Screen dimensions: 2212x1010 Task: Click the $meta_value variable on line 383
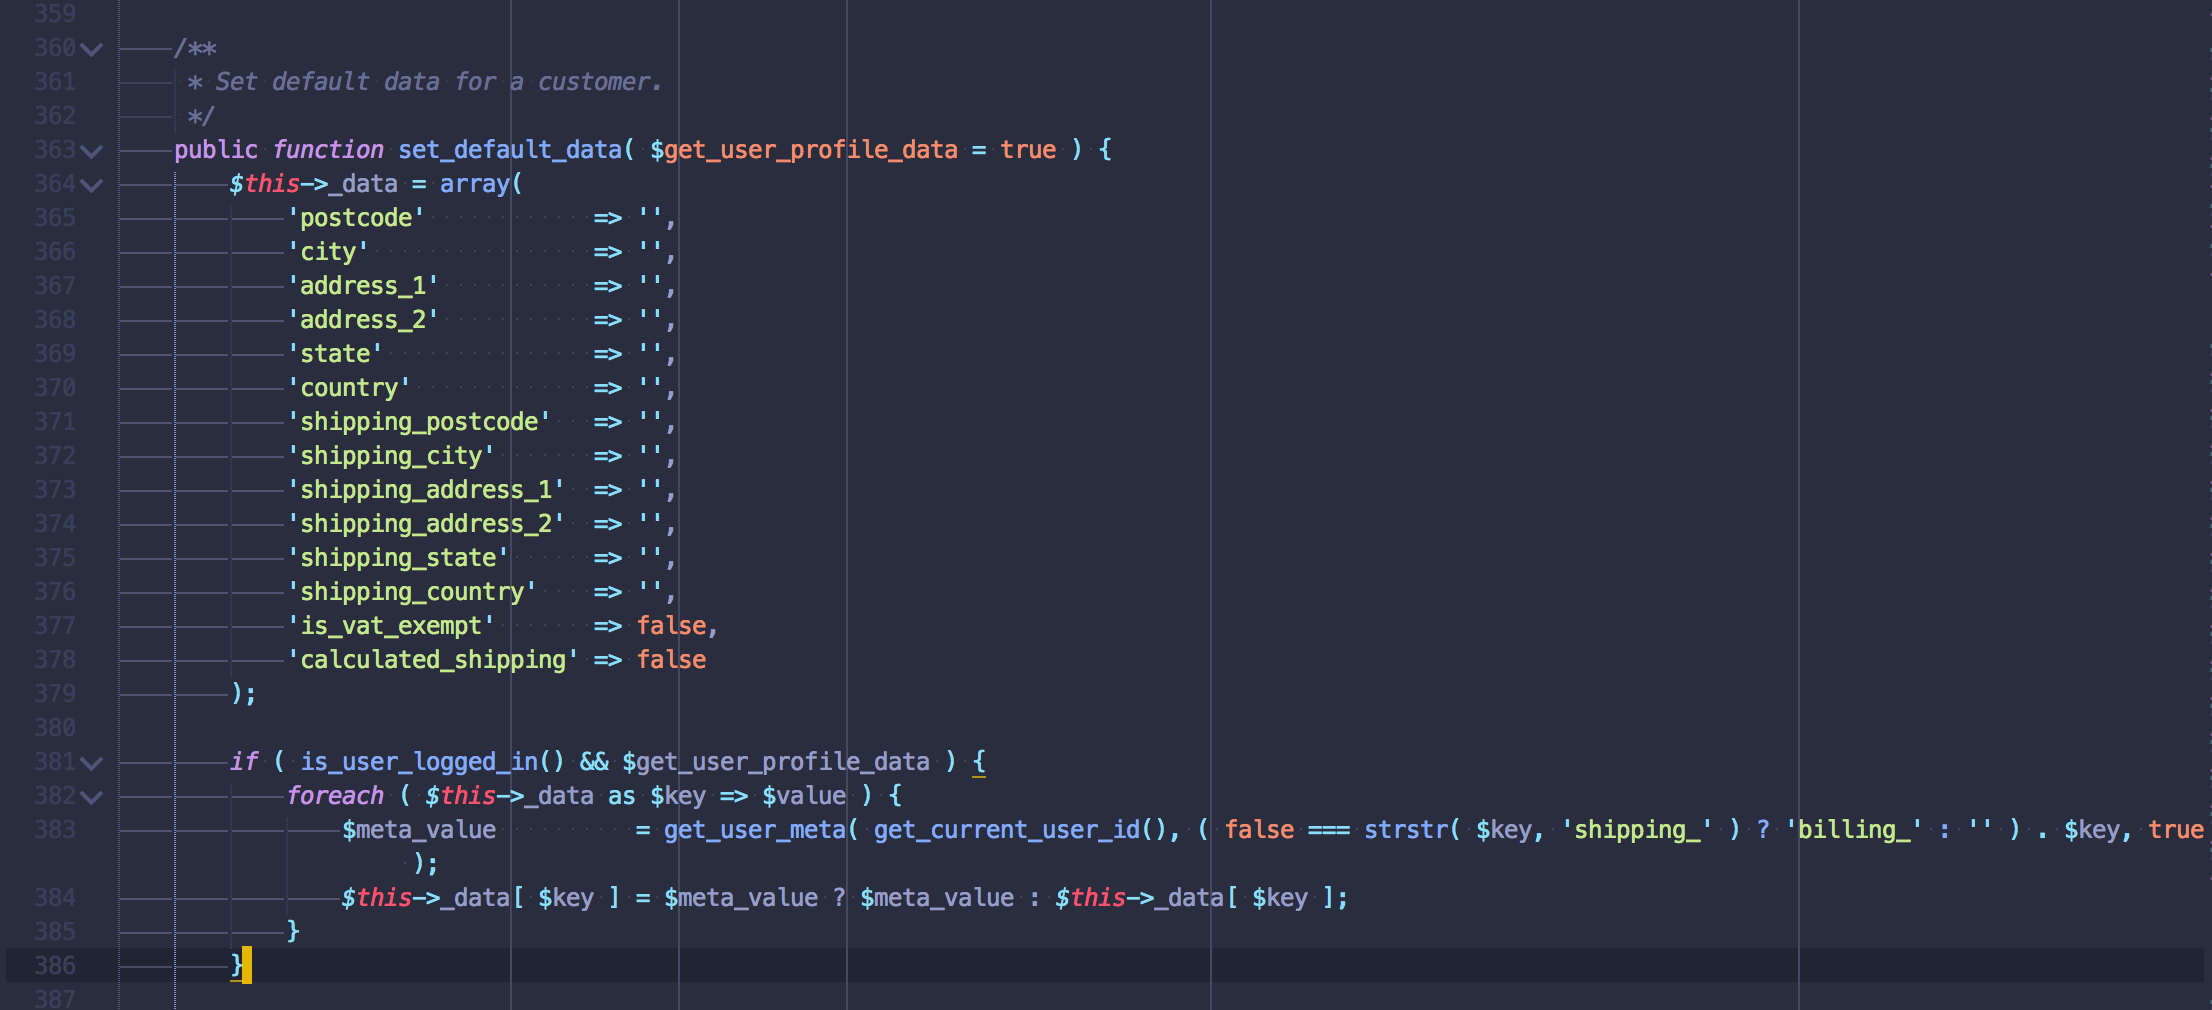419,830
